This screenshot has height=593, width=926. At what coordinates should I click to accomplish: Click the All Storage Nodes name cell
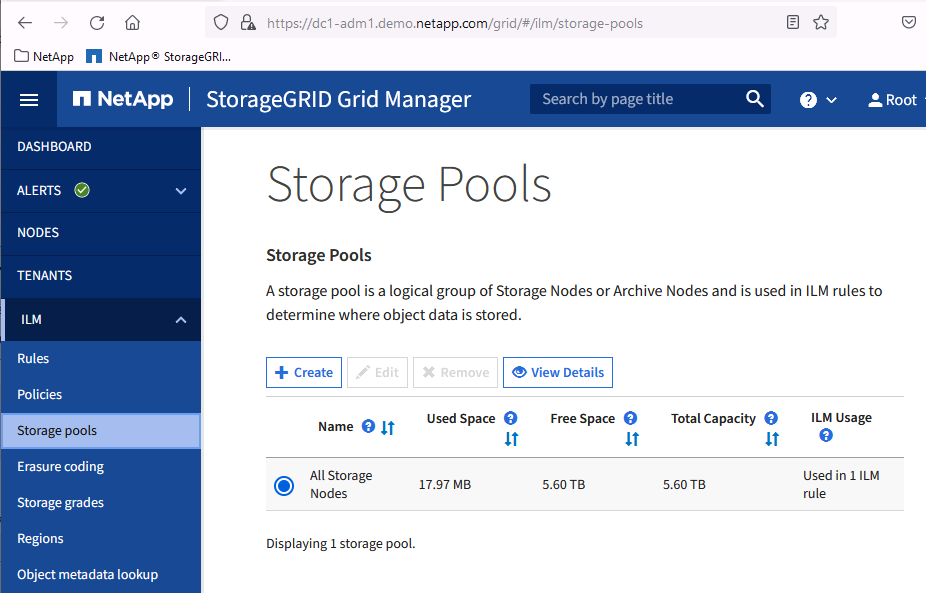tap(341, 484)
